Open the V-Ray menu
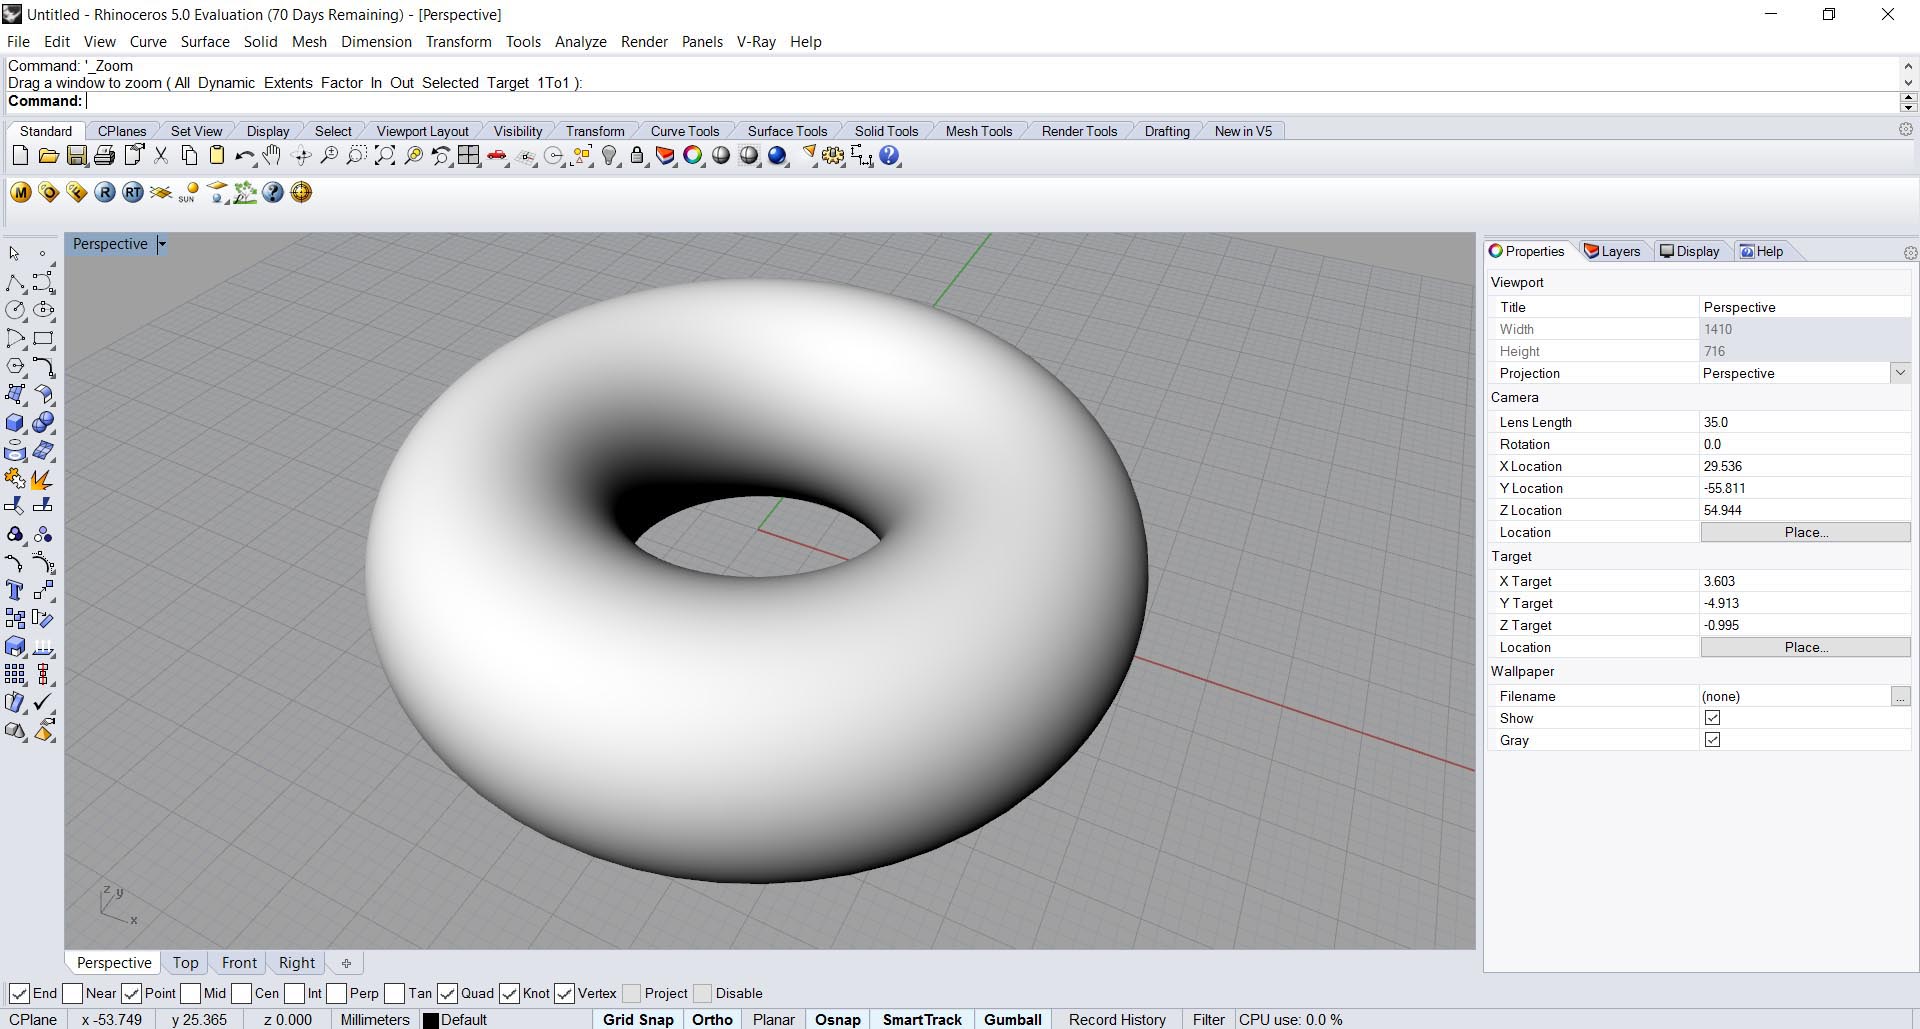 756,42
